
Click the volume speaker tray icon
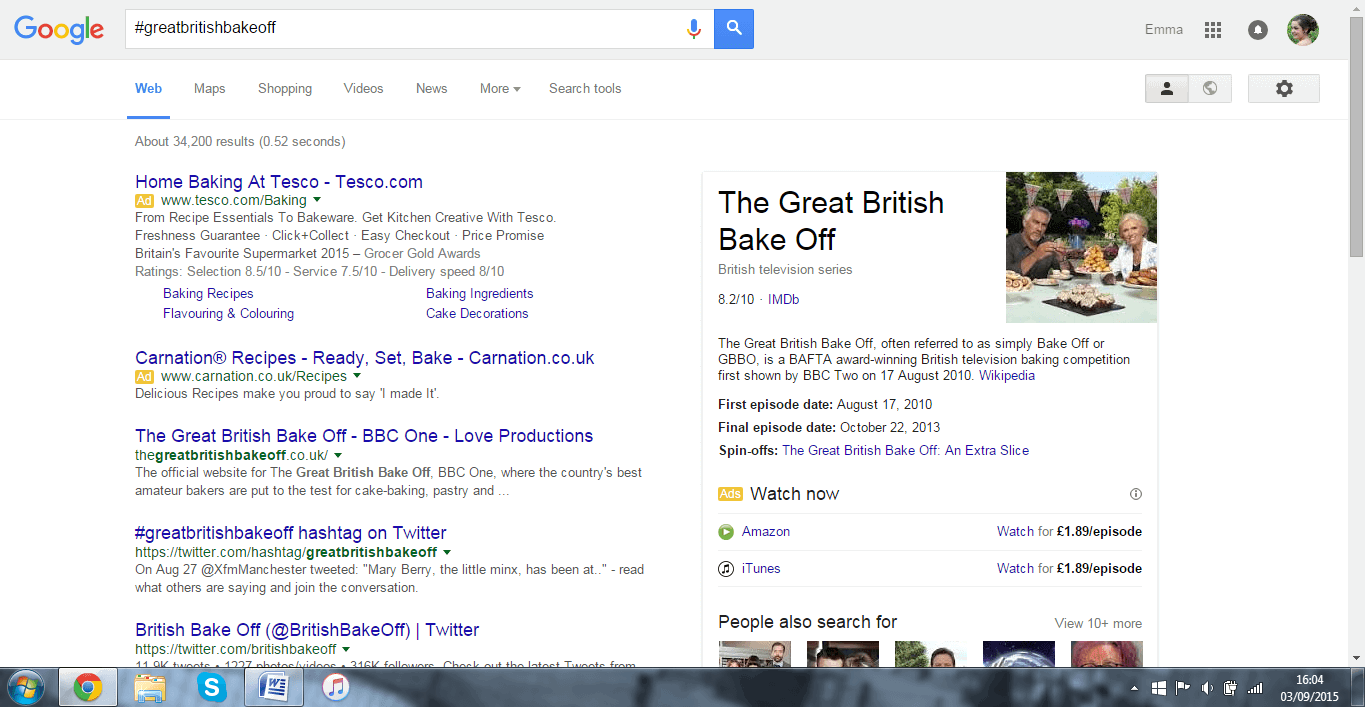[1207, 688]
